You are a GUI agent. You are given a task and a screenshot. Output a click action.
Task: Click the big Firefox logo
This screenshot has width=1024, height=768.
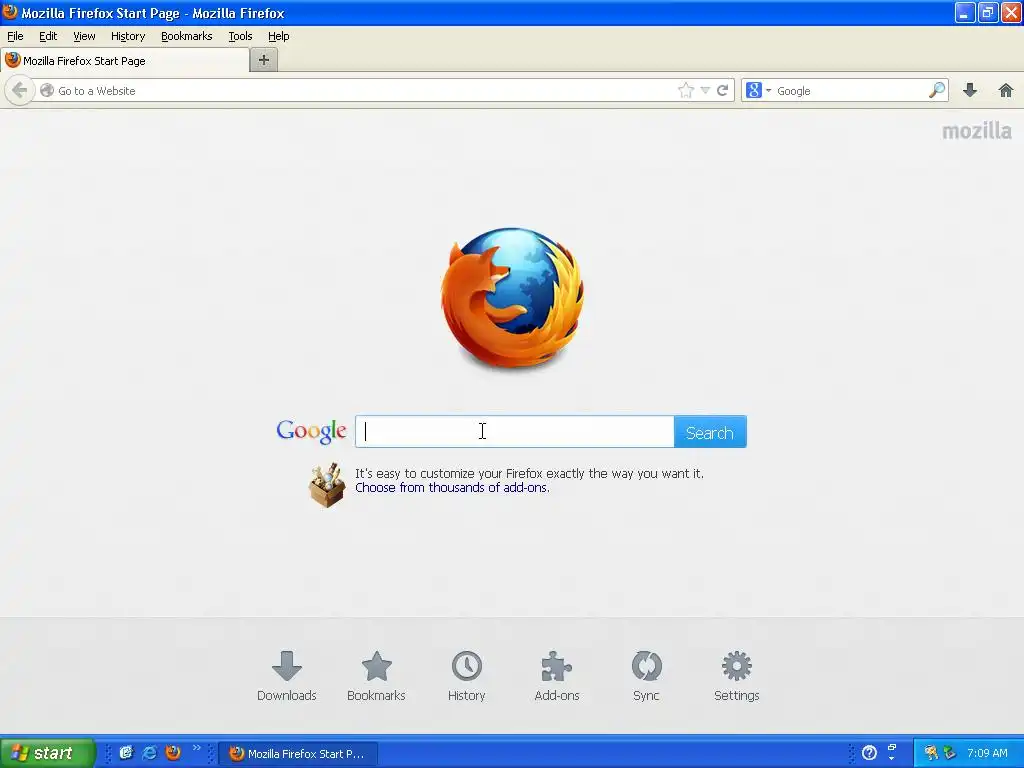(512, 297)
